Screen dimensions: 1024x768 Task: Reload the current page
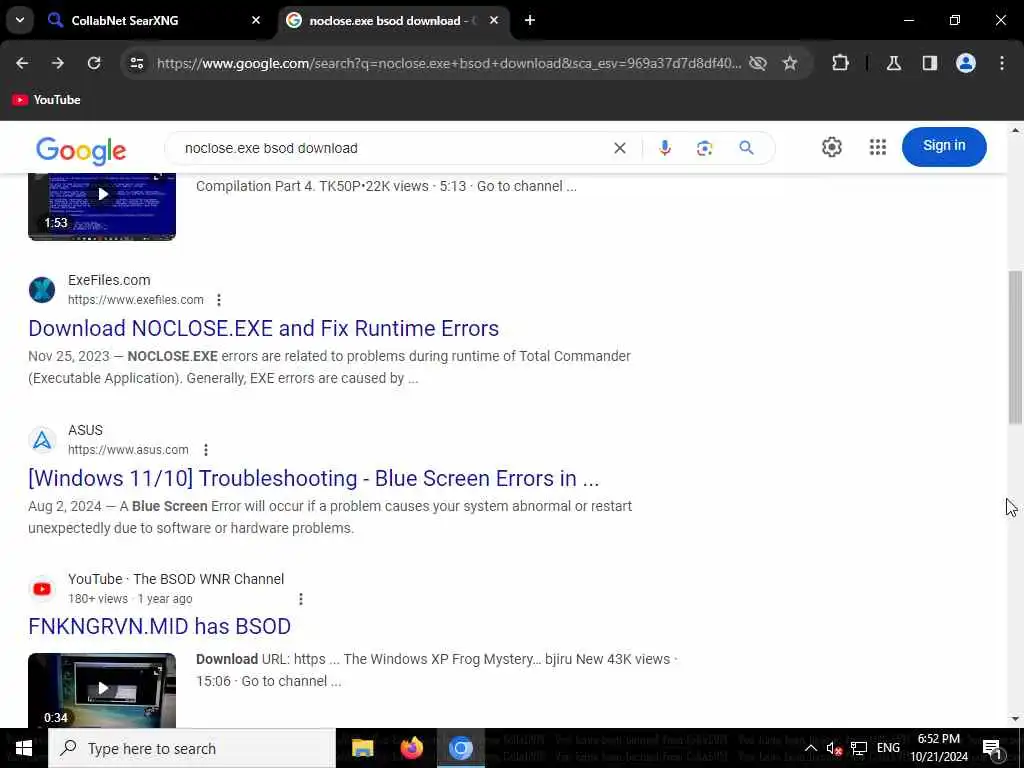coord(94,63)
